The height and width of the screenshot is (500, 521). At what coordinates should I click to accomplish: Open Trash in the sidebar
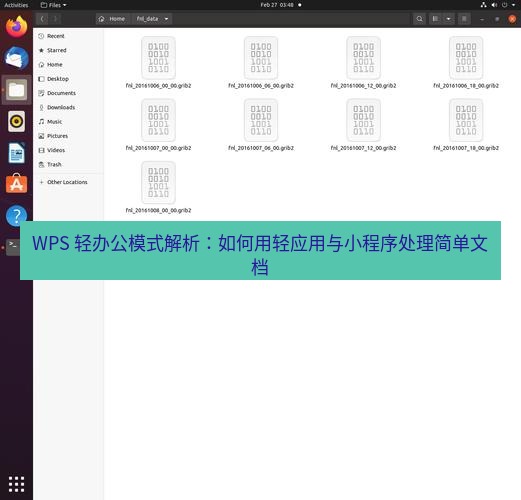pyautogui.click(x=68, y=165)
